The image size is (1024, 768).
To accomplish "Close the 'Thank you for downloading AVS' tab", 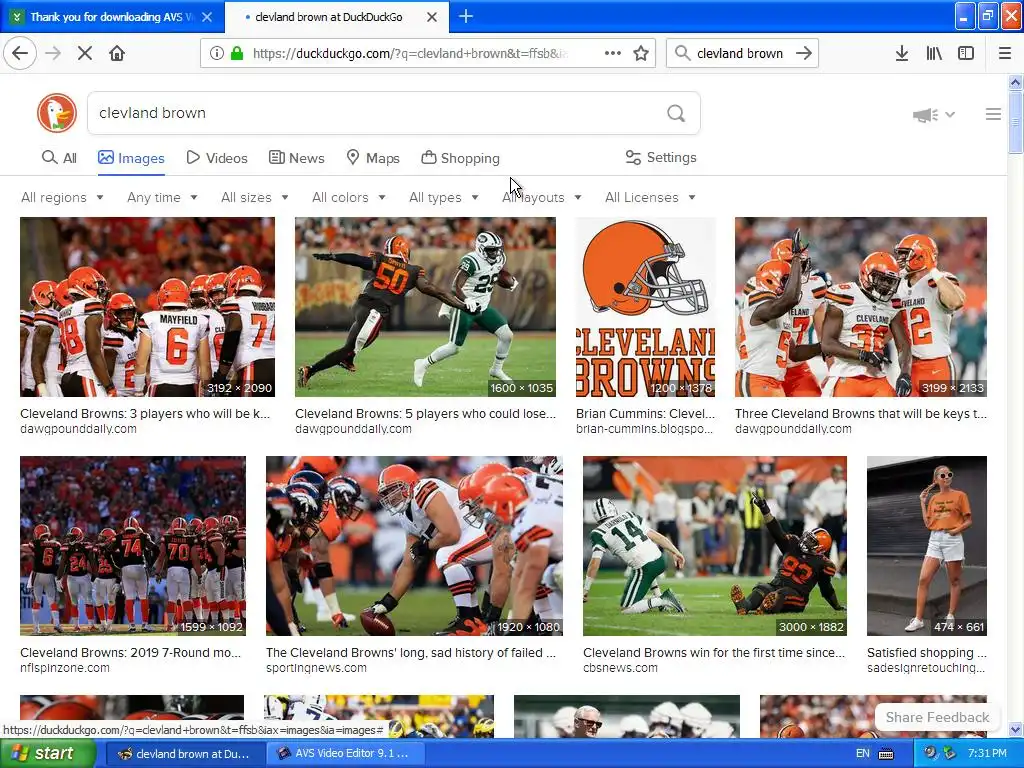I will coord(207,17).
